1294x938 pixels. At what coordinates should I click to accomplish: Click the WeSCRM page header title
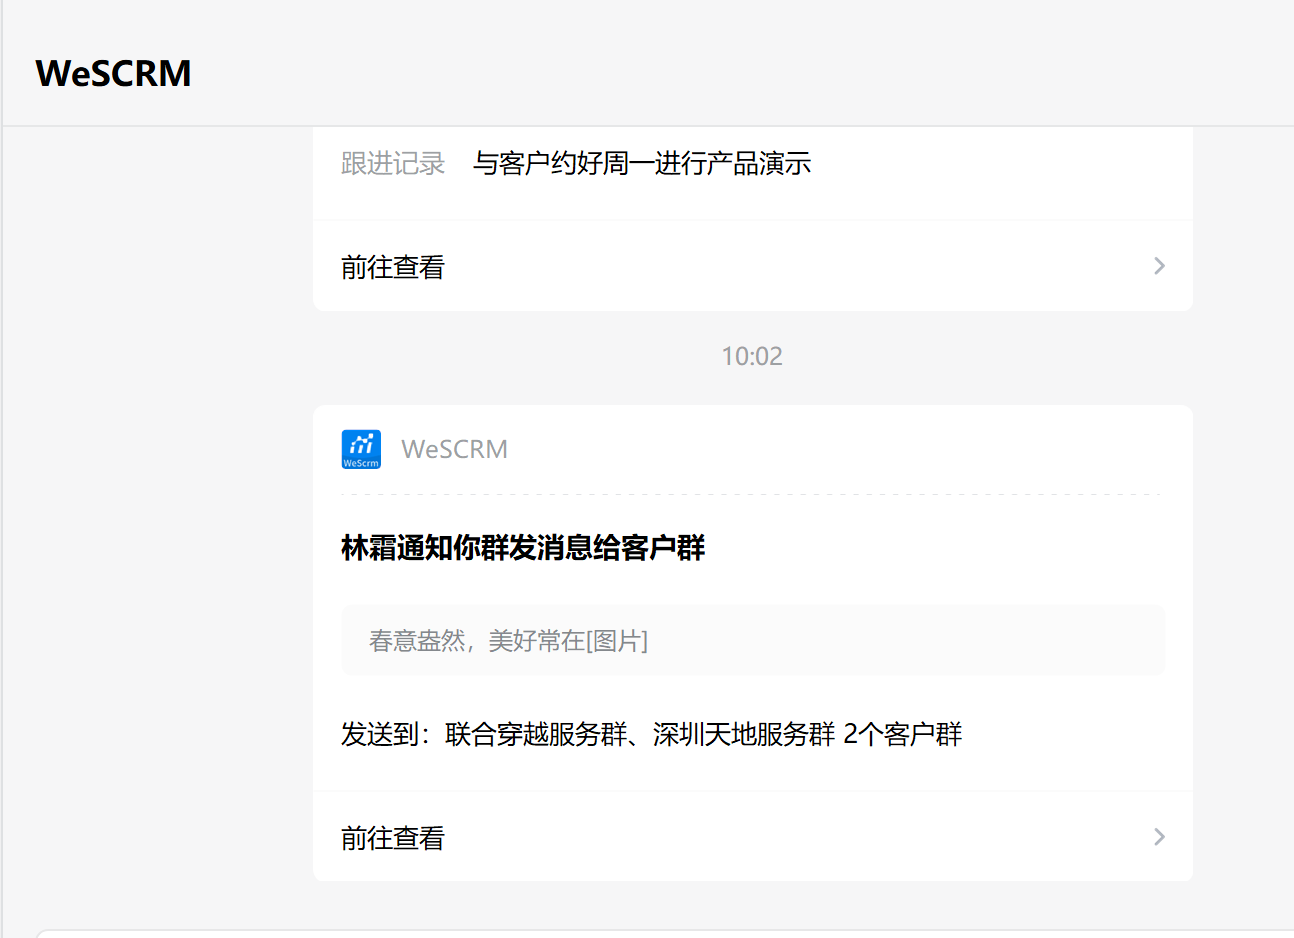[x=113, y=73]
